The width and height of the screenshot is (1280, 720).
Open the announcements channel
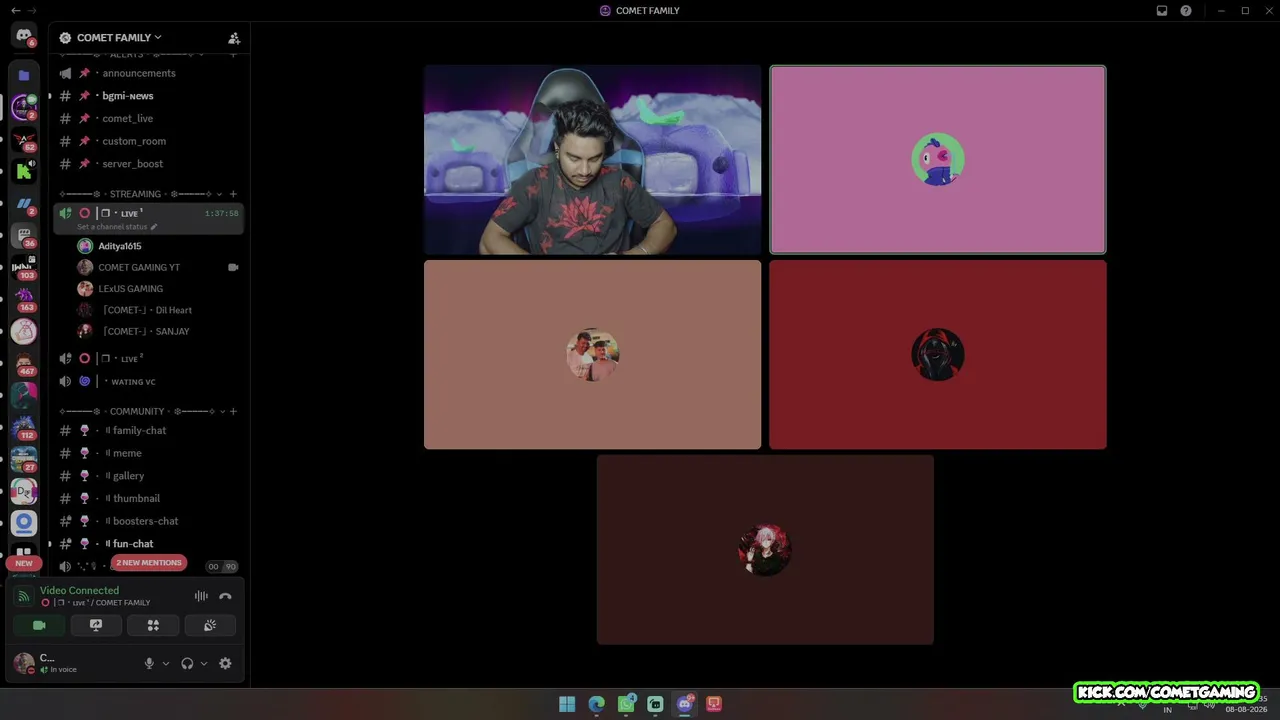click(x=148, y=73)
